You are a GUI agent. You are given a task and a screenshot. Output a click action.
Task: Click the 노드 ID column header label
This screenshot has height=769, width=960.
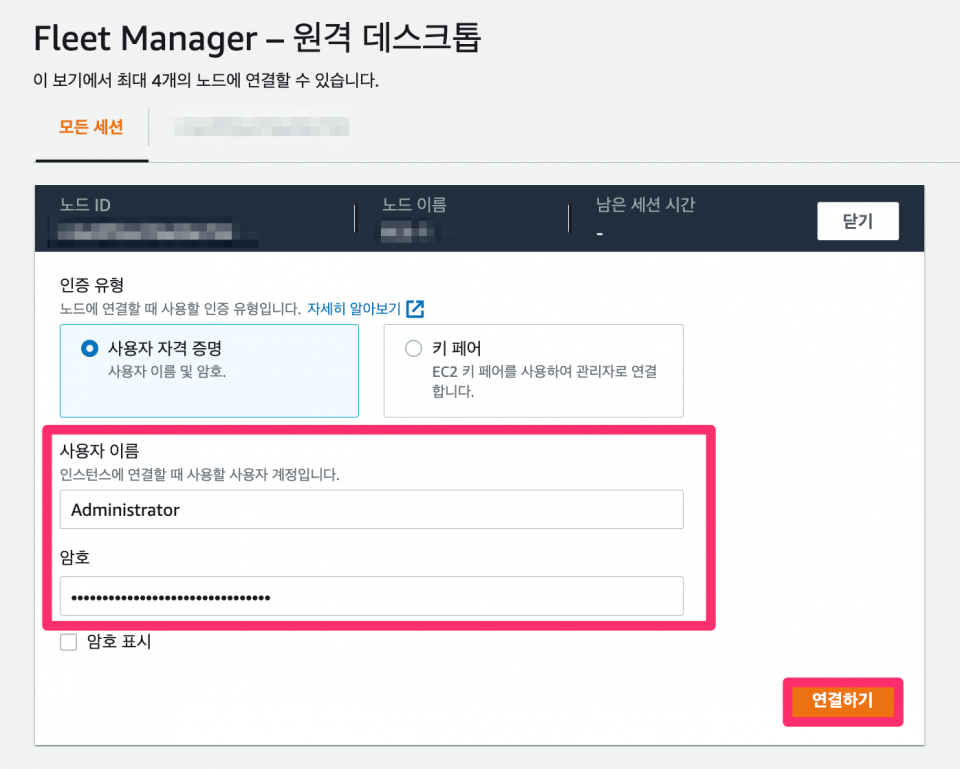coord(85,205)
